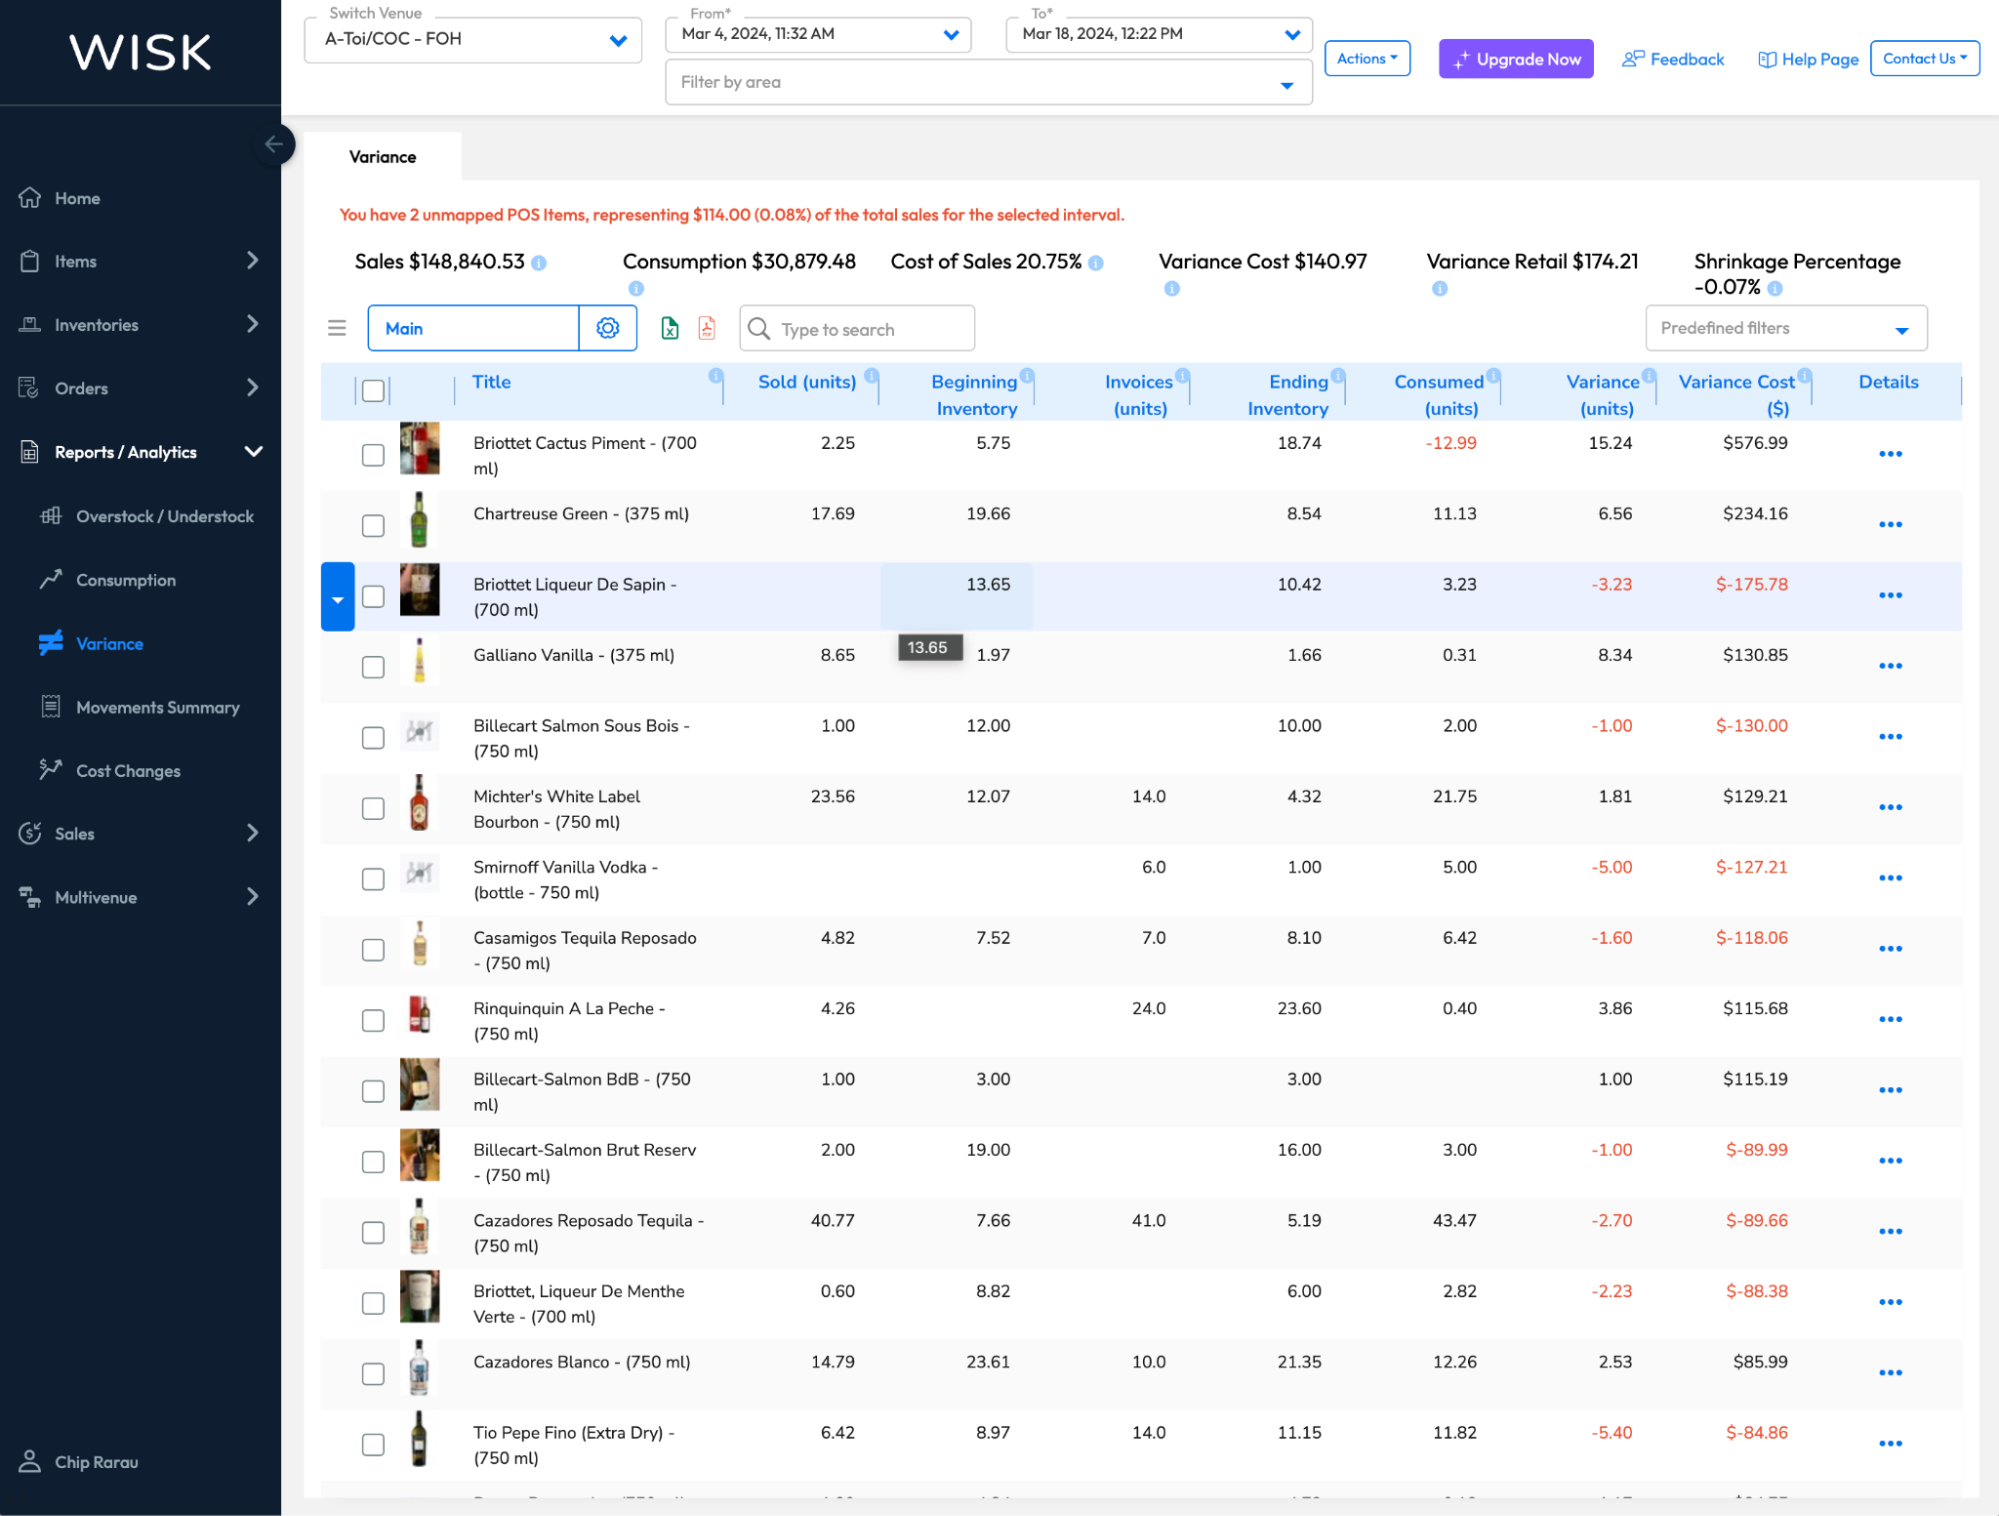Open the hamburger menu beside Main view
Viewport: 1999px width, 1516px height.
(x=337, y=328)
